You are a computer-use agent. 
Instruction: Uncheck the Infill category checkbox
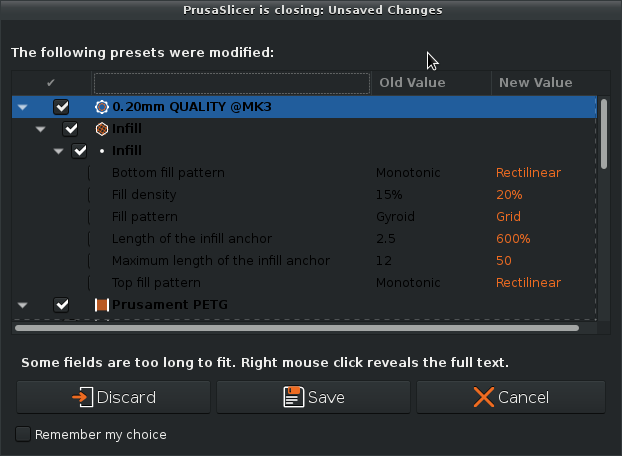pos(70,129)
